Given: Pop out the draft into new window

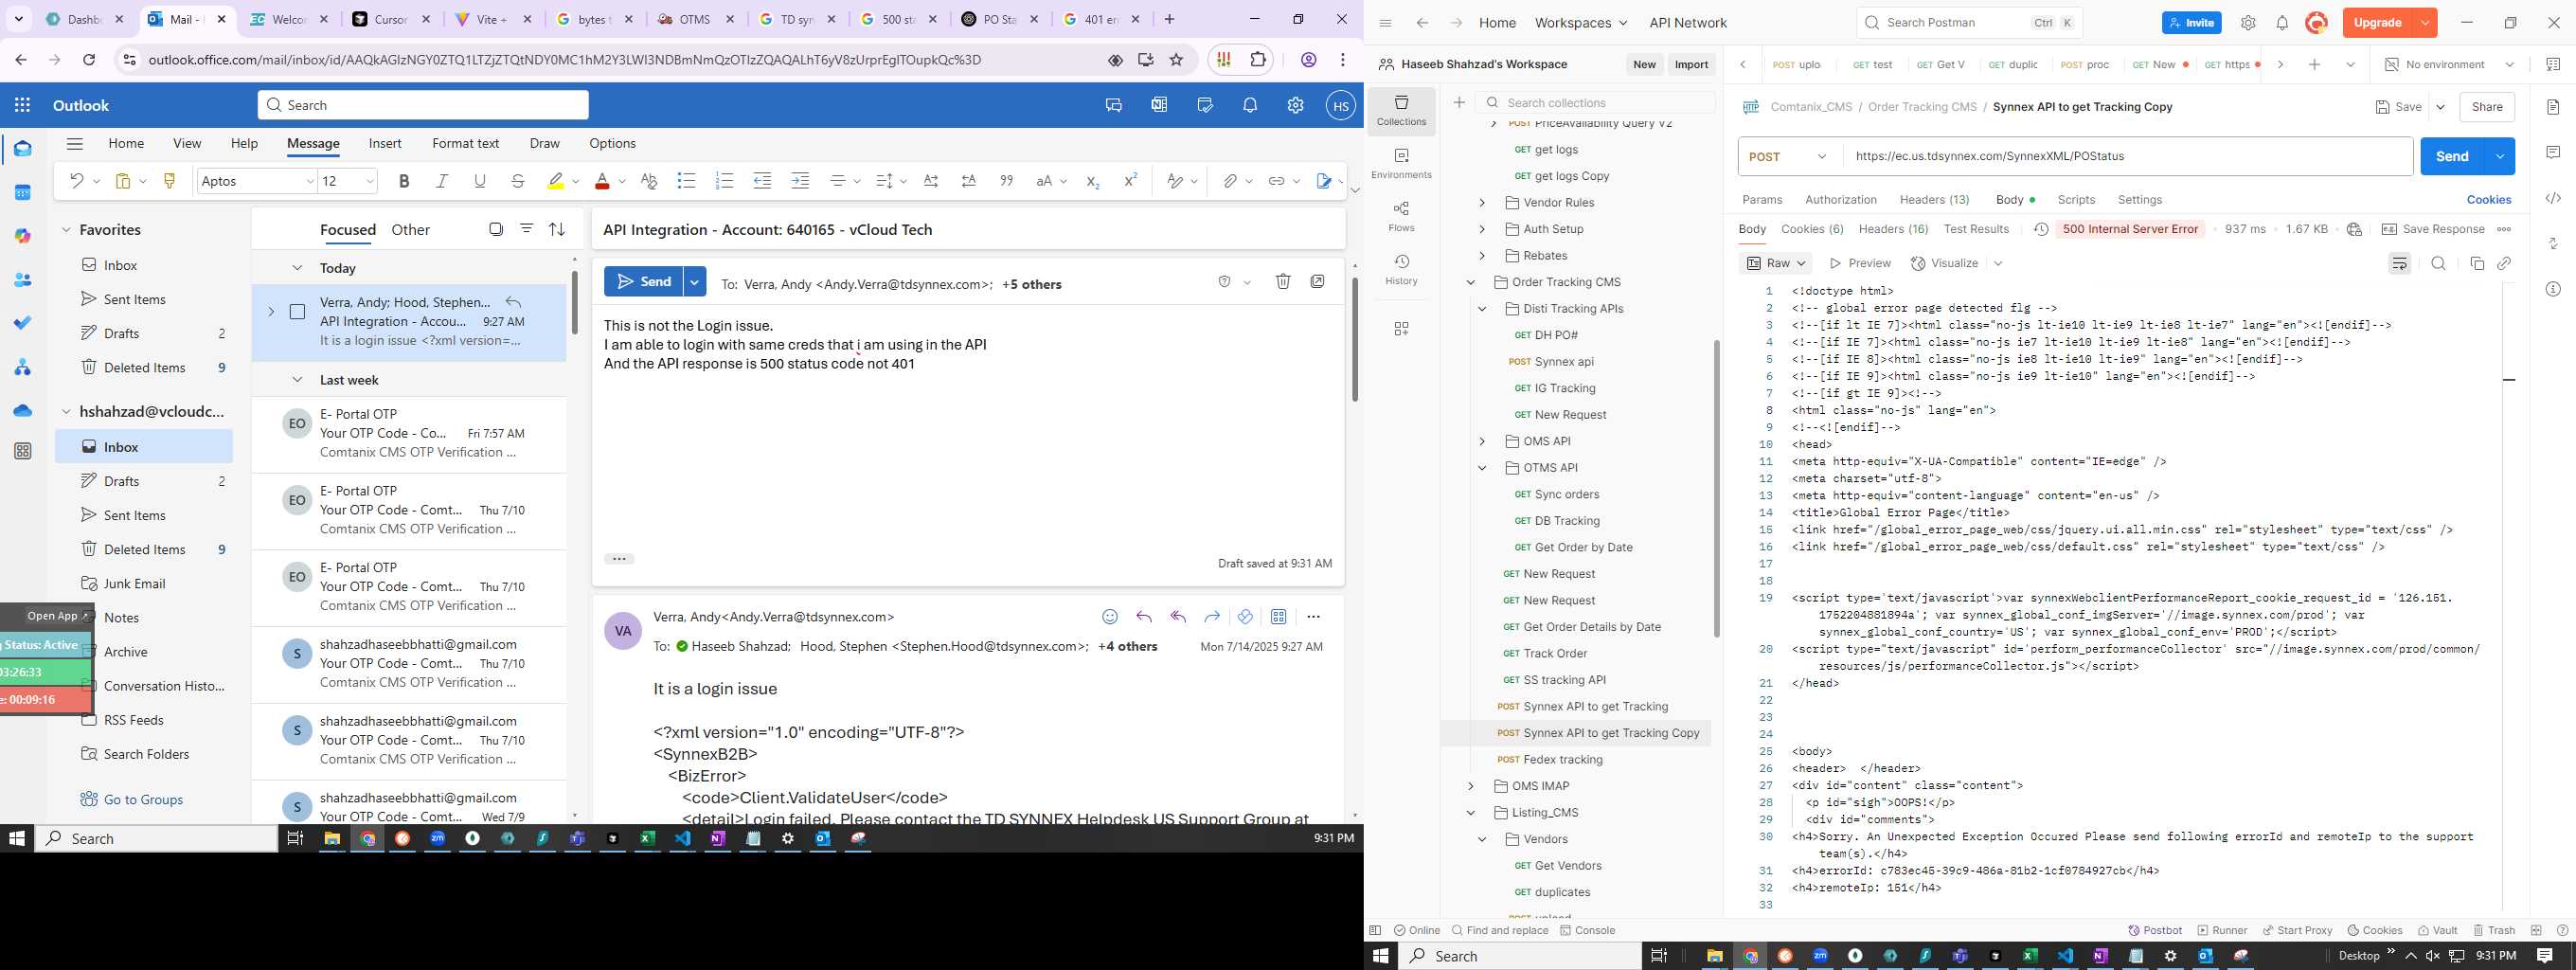Looking at the screenshot, I should point(1318,282).
